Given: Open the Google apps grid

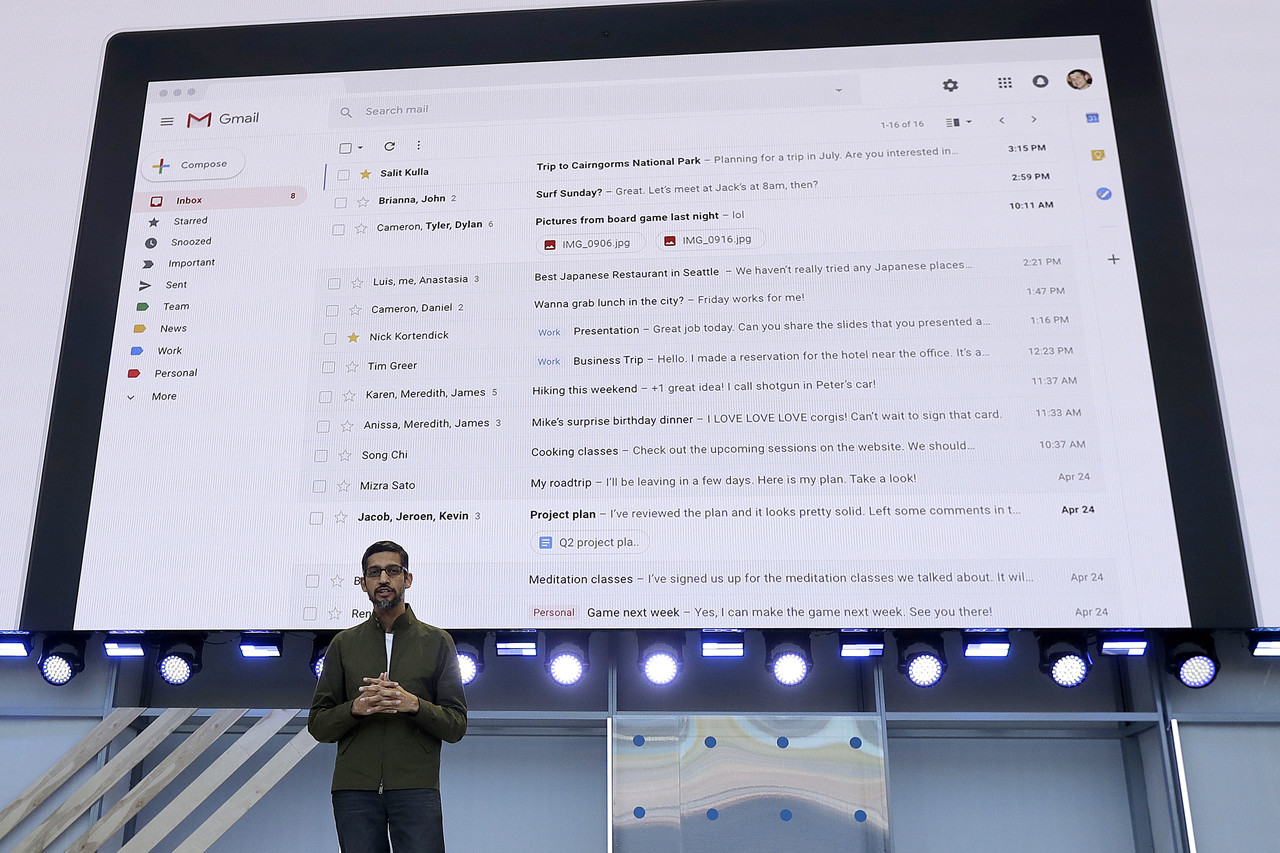Looking at the screenshot, I should (x=1005, y=83).
